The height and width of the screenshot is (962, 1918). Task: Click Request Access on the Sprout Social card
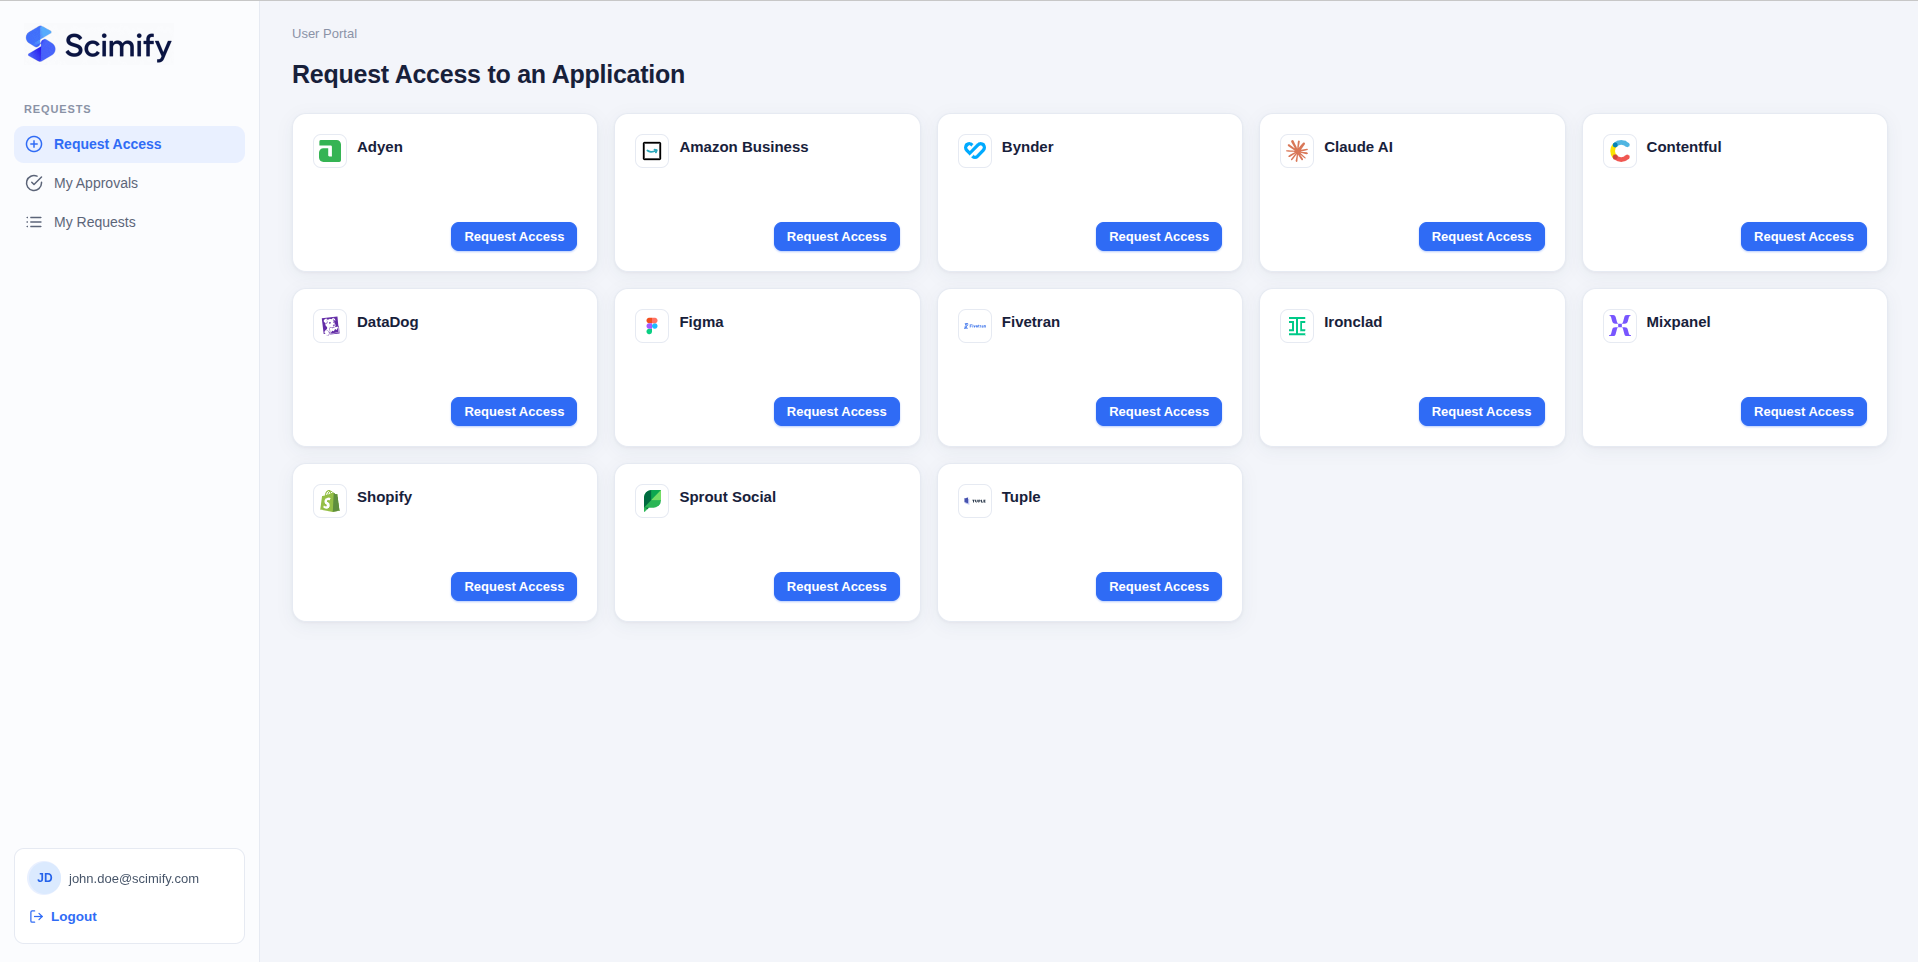[836, 587]
